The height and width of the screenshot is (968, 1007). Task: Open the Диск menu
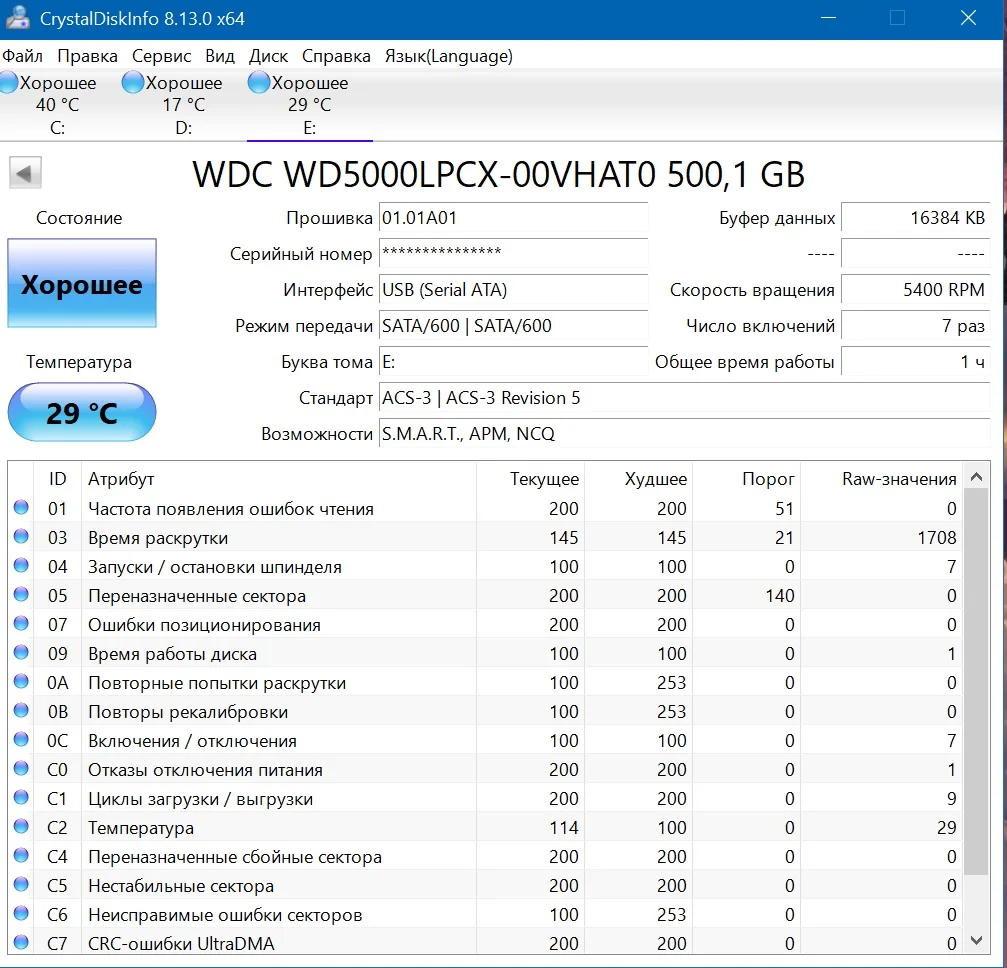pyautogui.click(x=268, y=56)
